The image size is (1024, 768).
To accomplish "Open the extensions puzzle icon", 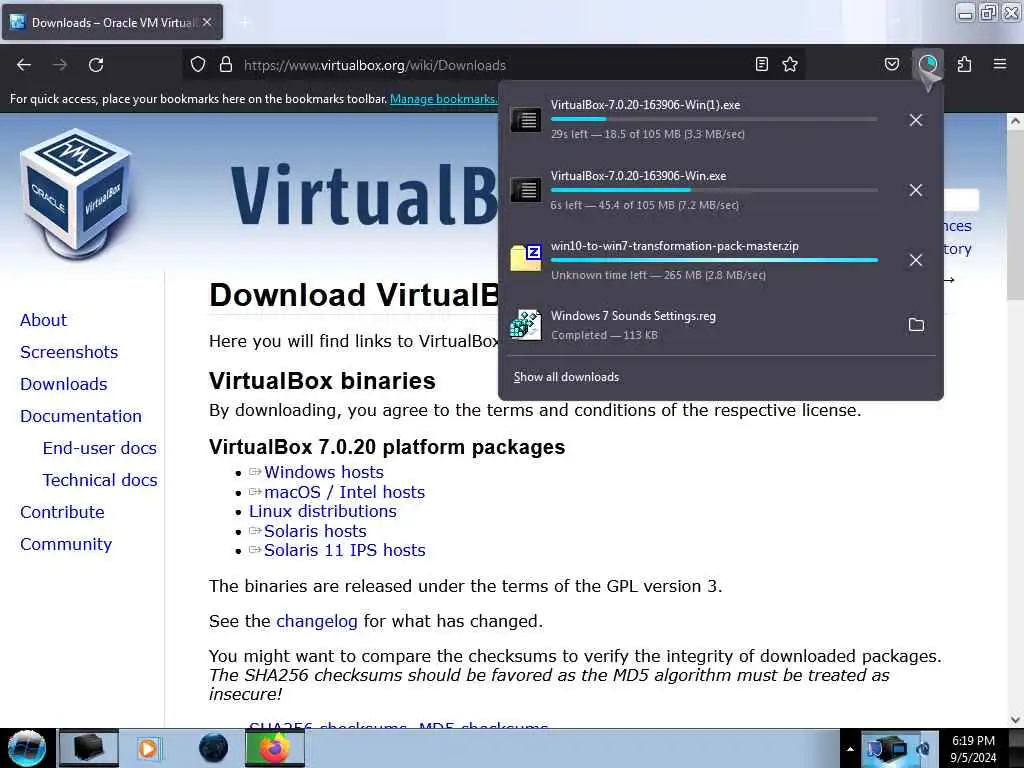I will pos(965,64).
